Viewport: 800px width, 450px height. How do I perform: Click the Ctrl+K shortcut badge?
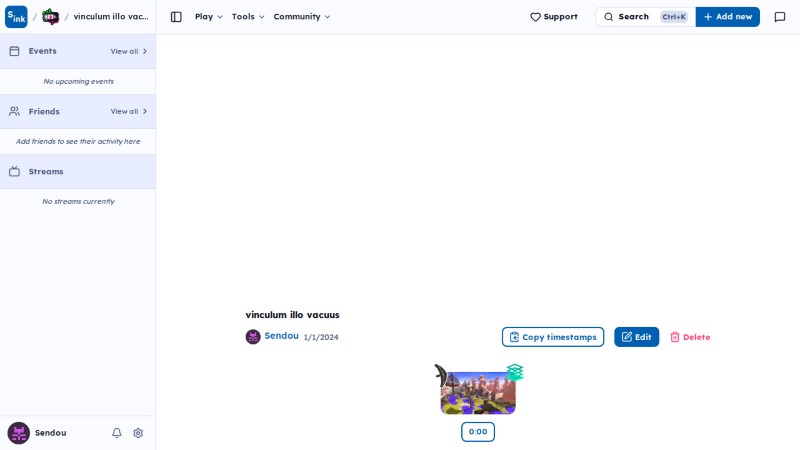tap(674, 17)
